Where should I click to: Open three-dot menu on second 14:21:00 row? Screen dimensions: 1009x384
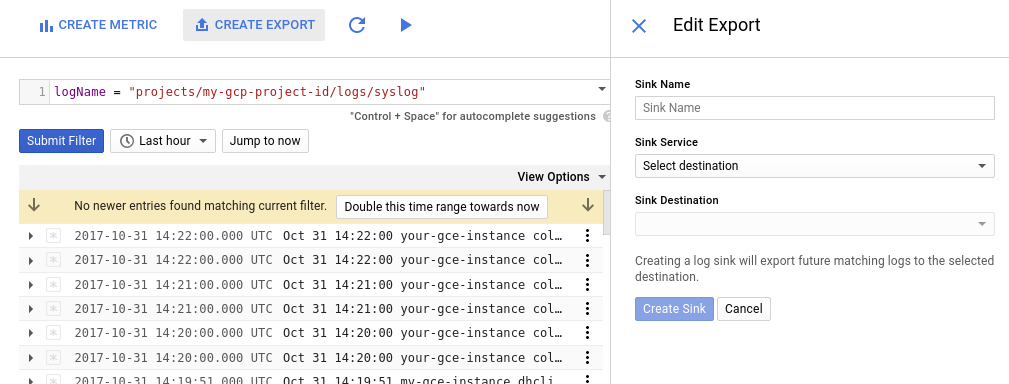587,309
